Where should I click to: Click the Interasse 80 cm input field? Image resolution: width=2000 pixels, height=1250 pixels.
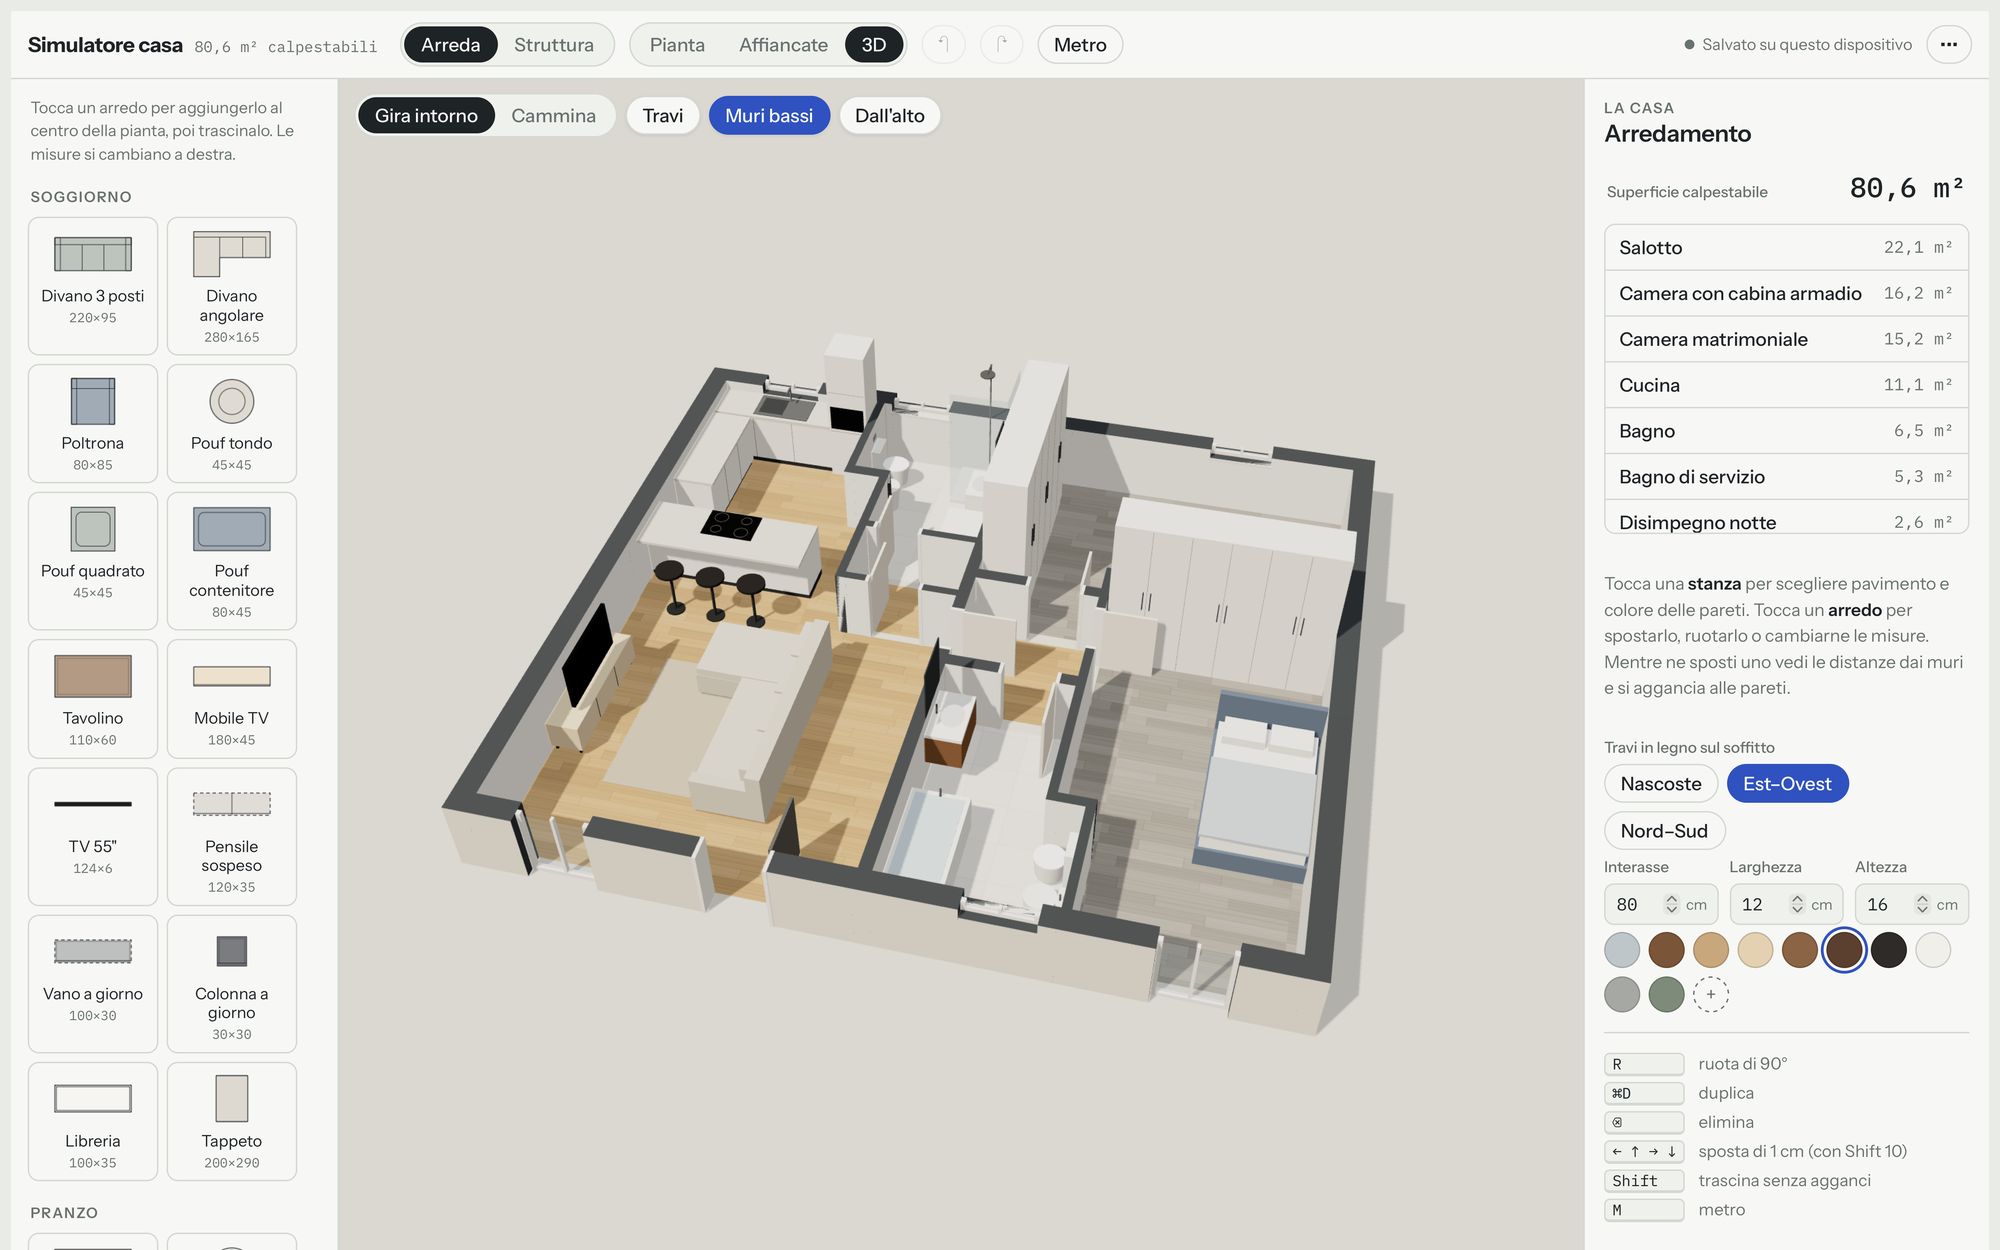coord(1661,904)
